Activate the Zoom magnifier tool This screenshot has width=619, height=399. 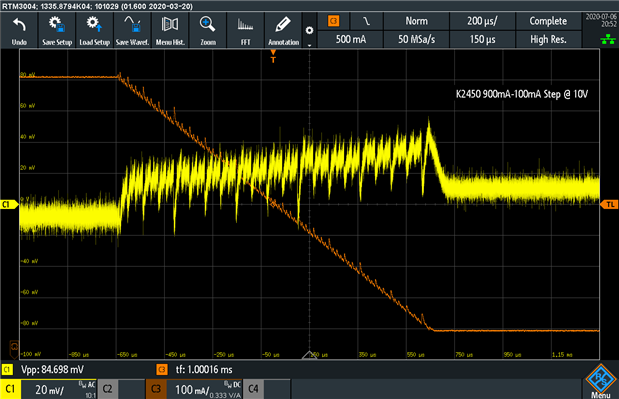[x=208, y=30]
